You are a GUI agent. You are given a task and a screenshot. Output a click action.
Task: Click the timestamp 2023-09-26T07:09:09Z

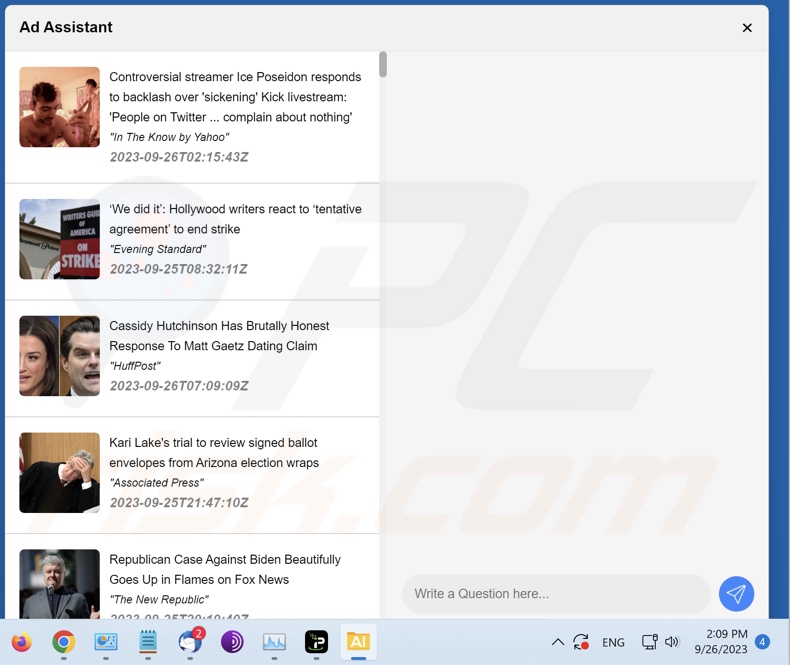(179, 386)
